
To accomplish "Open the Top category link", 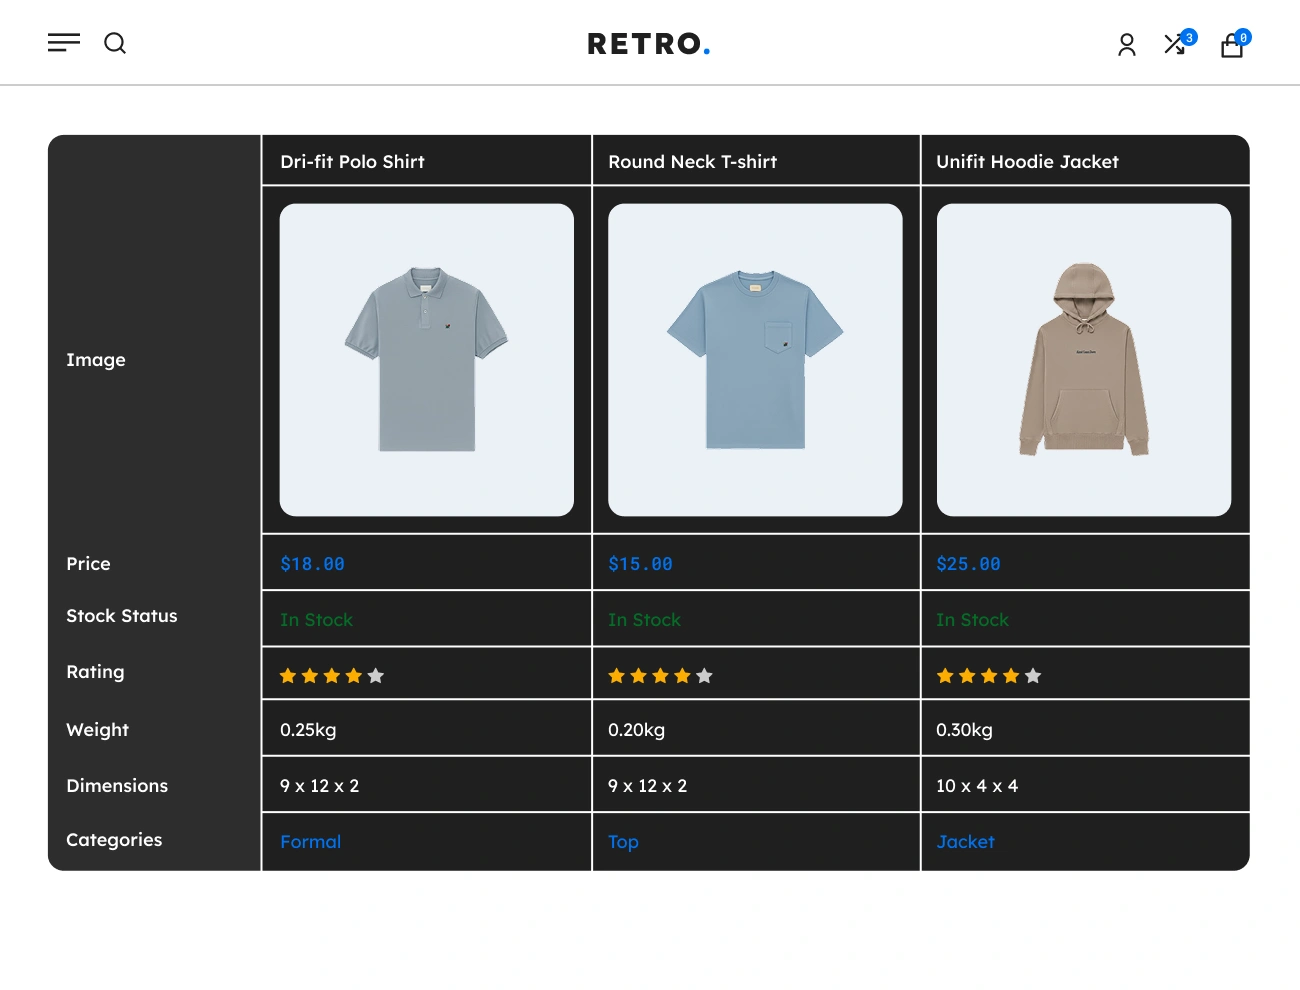I will coord(623,842).
